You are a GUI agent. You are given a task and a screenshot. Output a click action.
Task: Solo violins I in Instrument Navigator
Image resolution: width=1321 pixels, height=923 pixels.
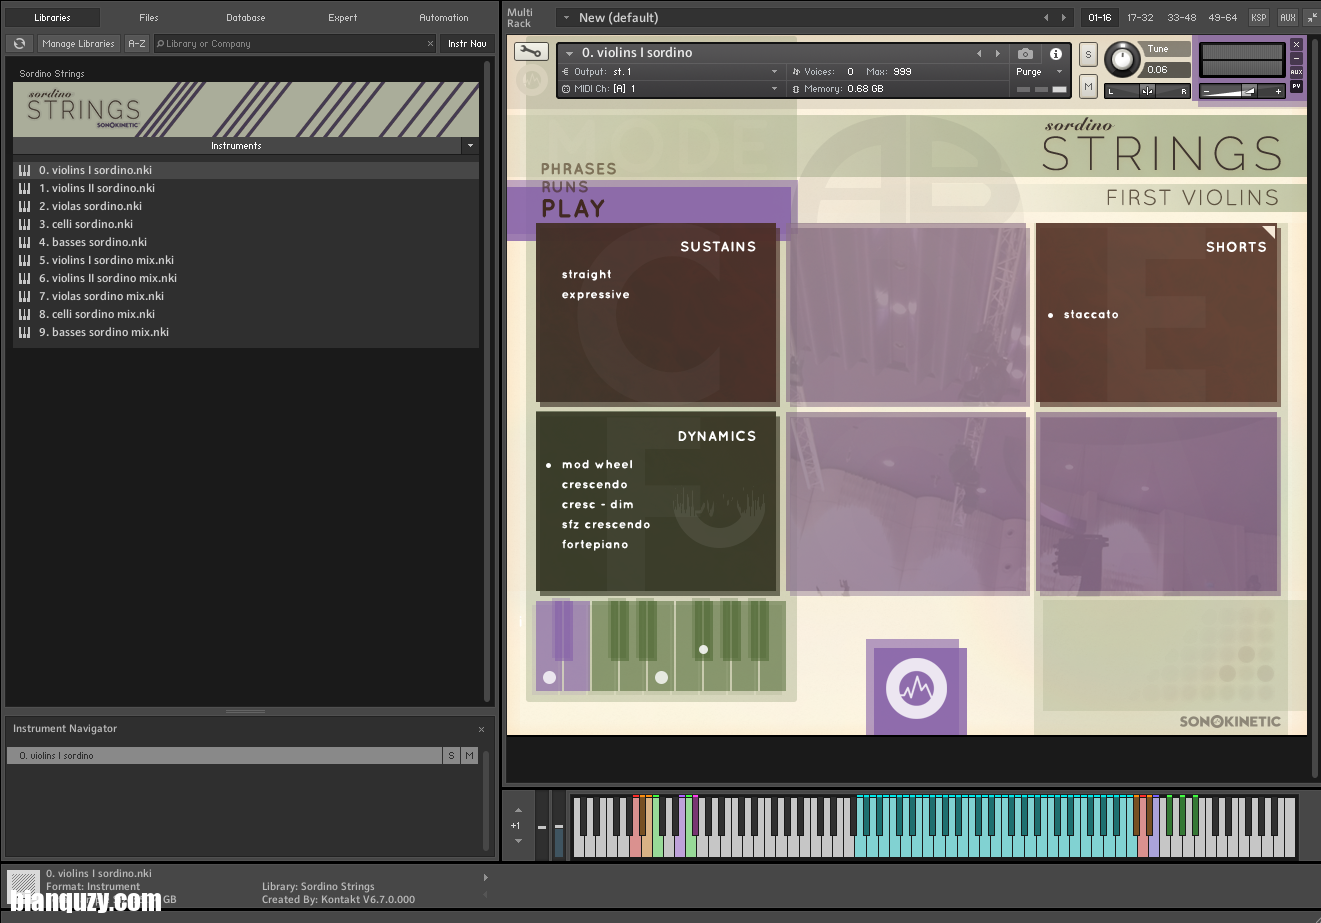click(x=451, y=756)
